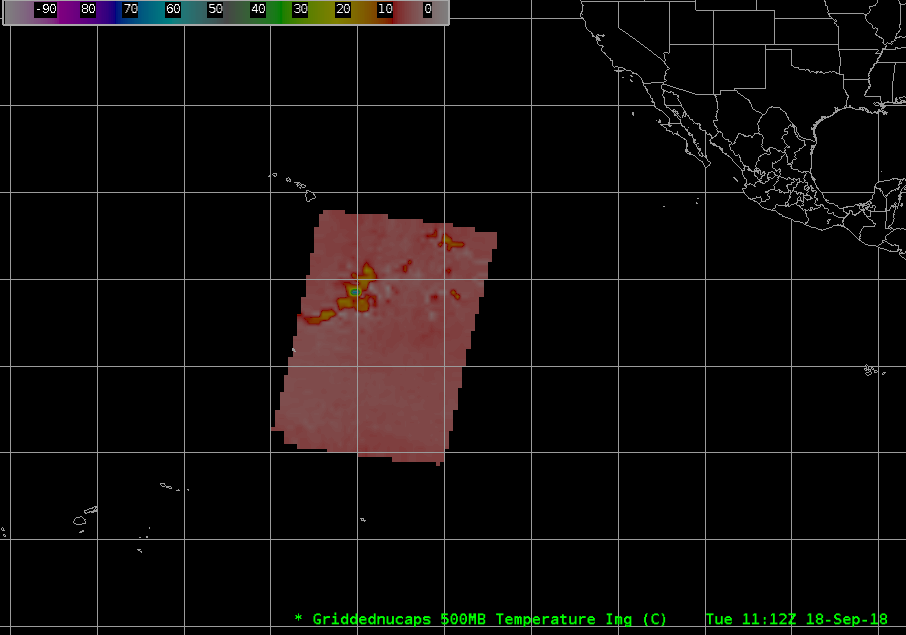Image resolution: width=906 pixels, height=635 pixels.
Task: Sample the blue-green cold spot in the temperature swath
Action: click(x=355, y=292)
